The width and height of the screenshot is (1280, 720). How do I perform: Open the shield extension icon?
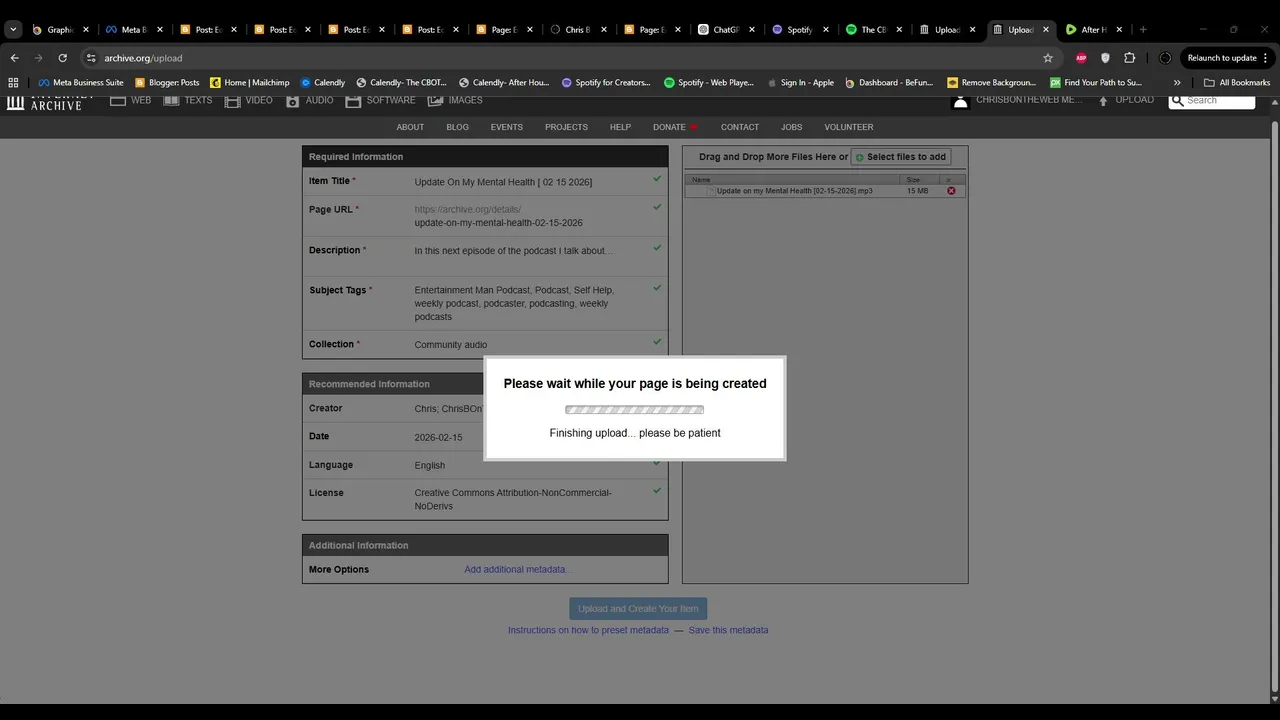(1105, 58)
